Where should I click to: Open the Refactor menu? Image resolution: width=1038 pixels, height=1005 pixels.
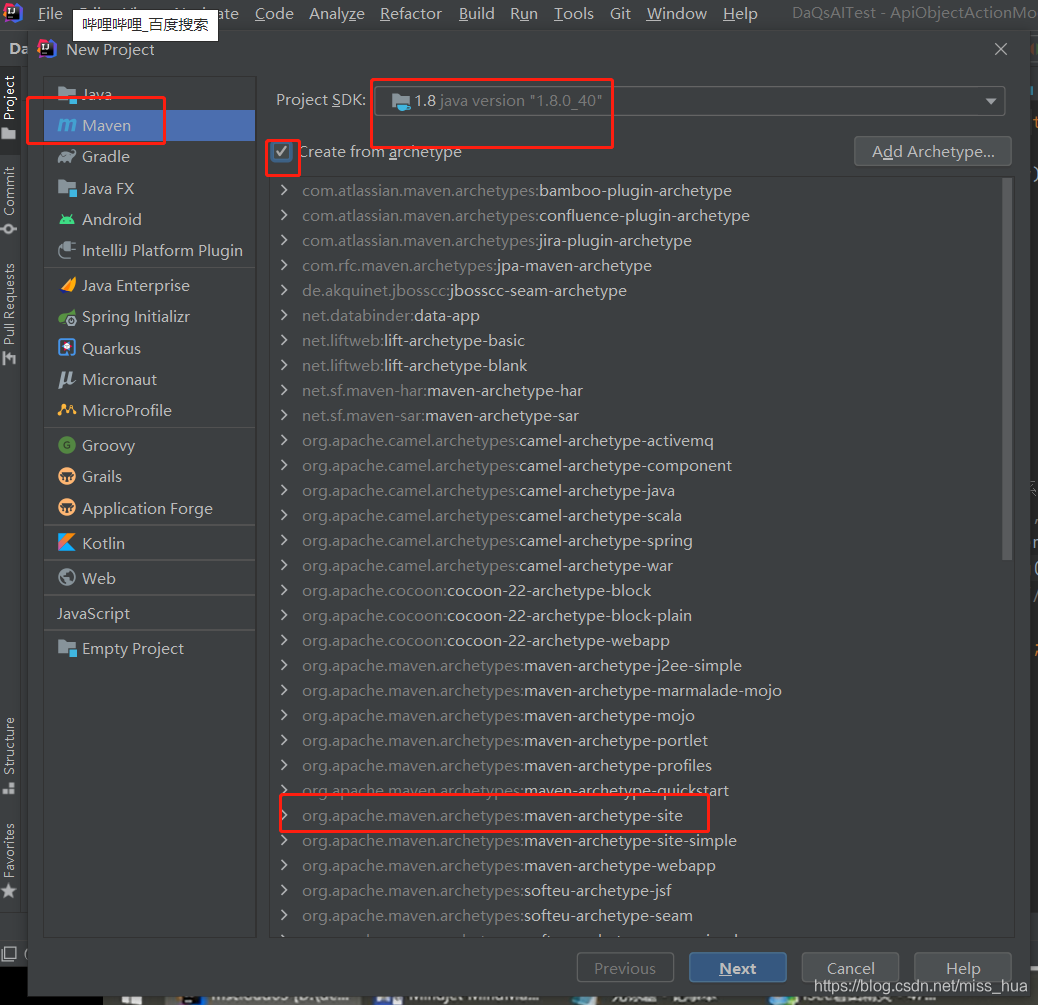(410, 13)
